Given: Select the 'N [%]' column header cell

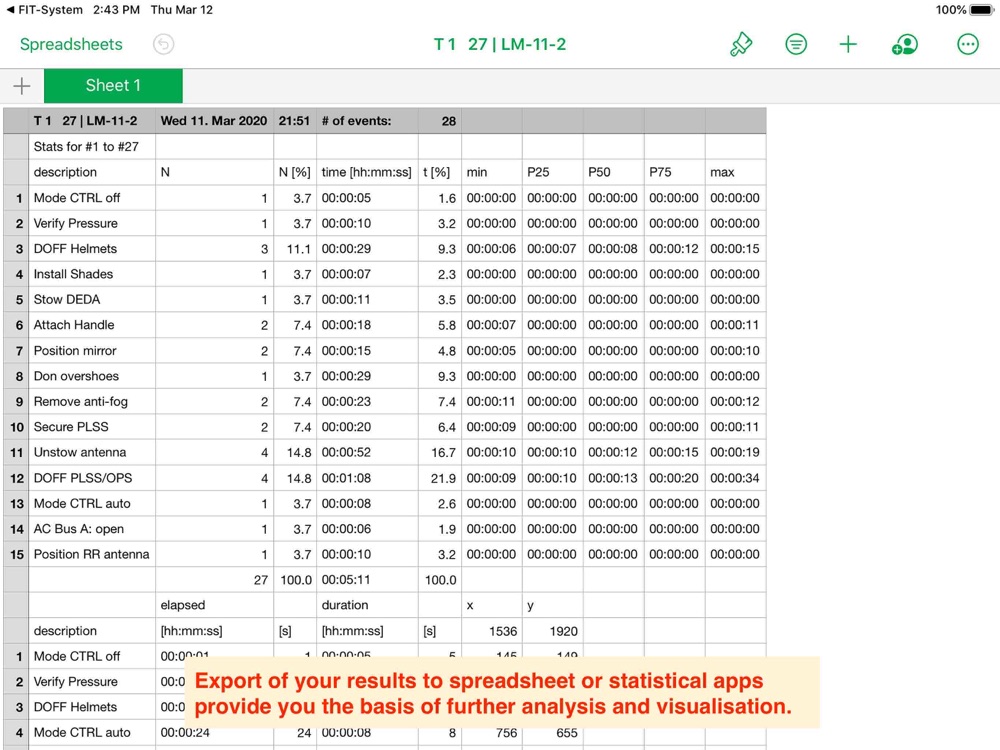Looking at the screenshot, I should click(x=295, y=172).
